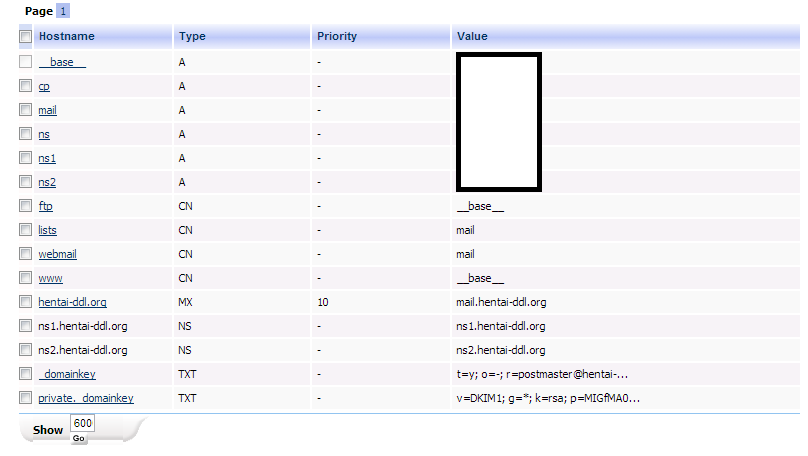This screenshot has width=808, height=456.
Task: Select the checkbox beside the mail record
Action: click(25, 110)
